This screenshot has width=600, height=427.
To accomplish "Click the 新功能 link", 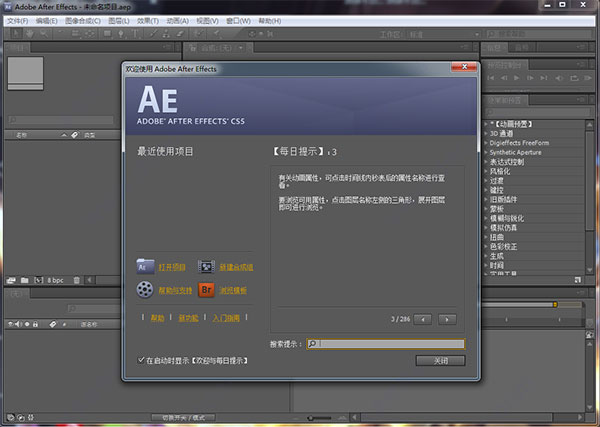I will (188, 318).
